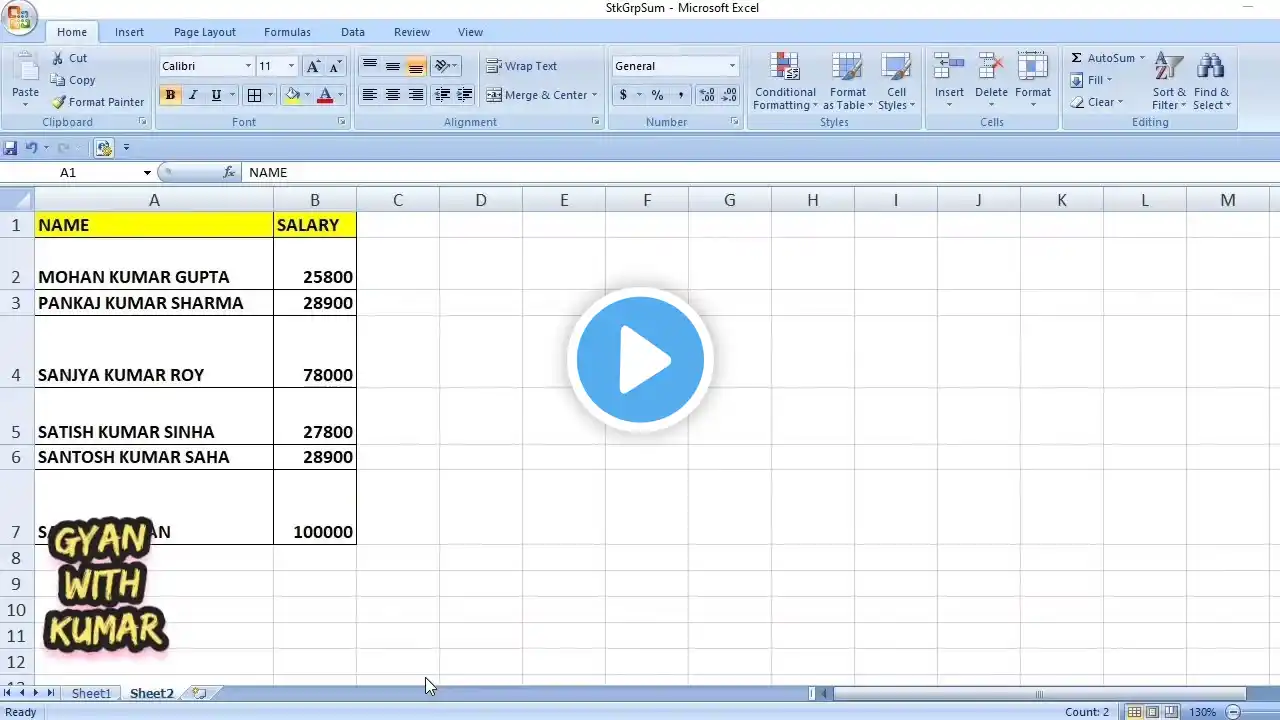Toggle Bold formatting
1280x720 pixels.
[x=170, y=95]
